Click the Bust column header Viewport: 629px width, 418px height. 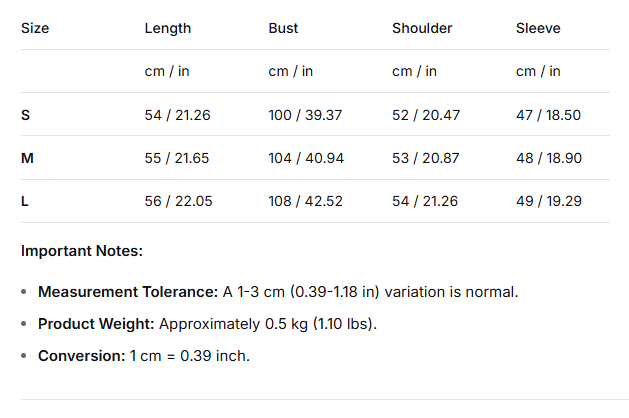[283, 28]
